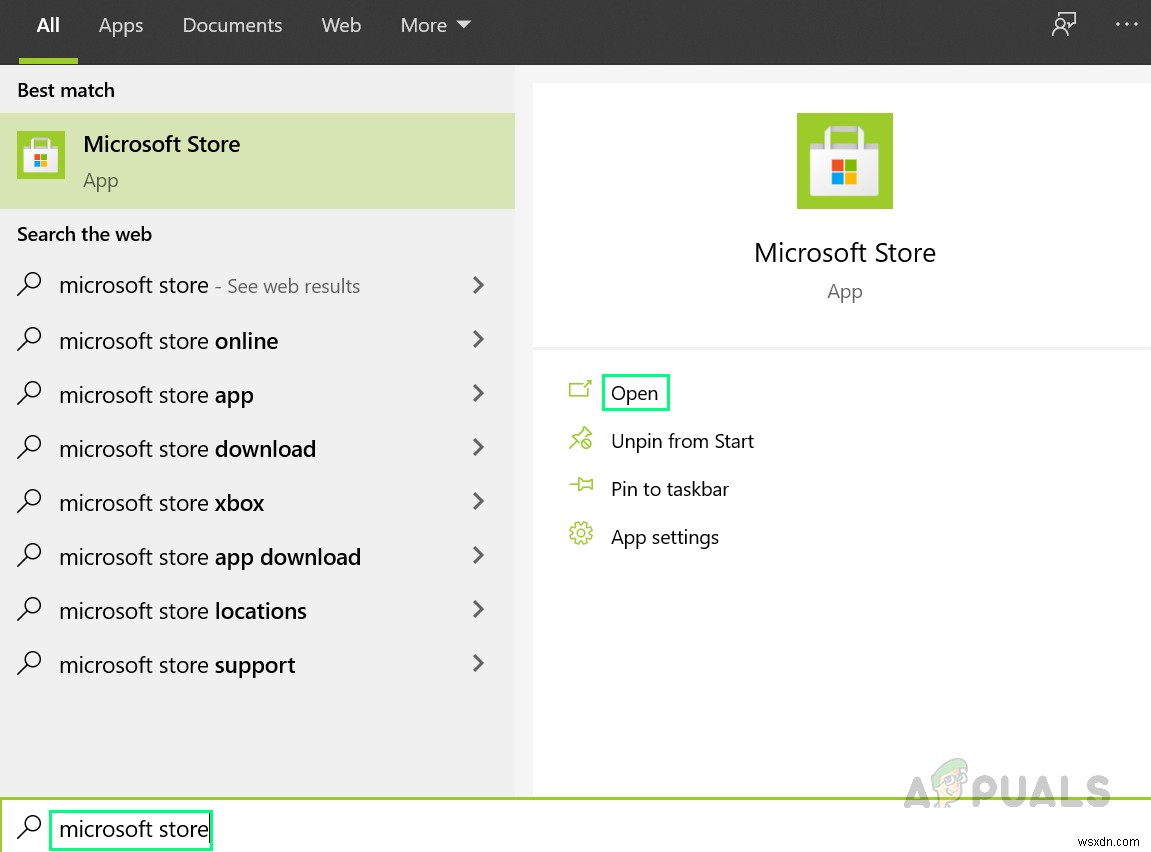Select Unpin from Start
This screenshot has width=1151, height=852.
point(682,441)
